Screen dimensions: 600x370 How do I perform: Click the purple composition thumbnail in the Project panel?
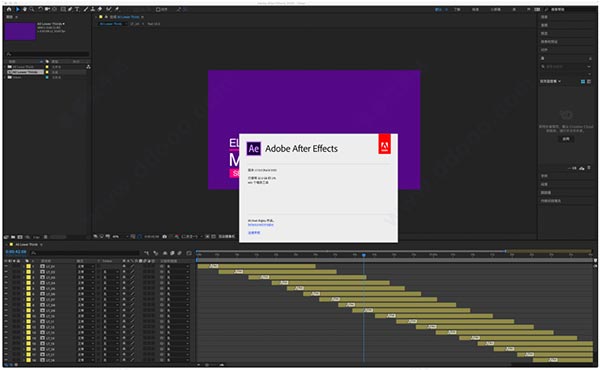coord(20,31)
